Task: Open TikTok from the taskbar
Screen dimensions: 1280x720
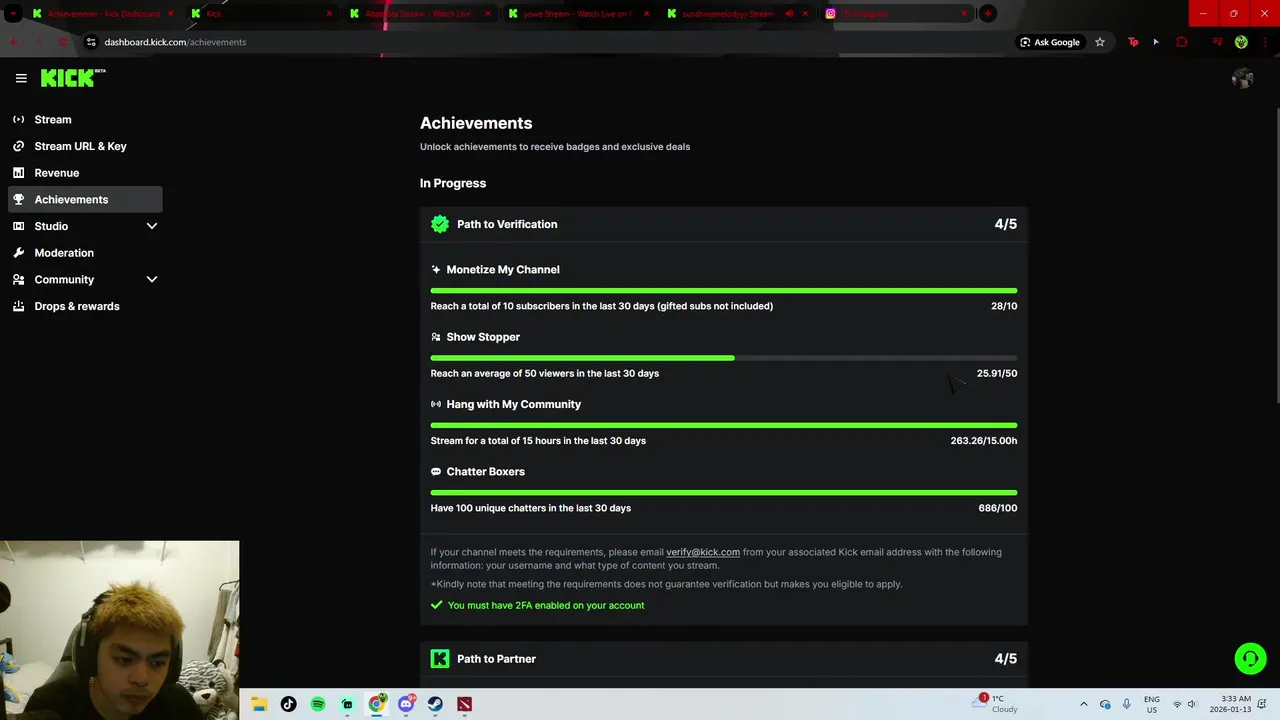Action: [x=288, y=704]
